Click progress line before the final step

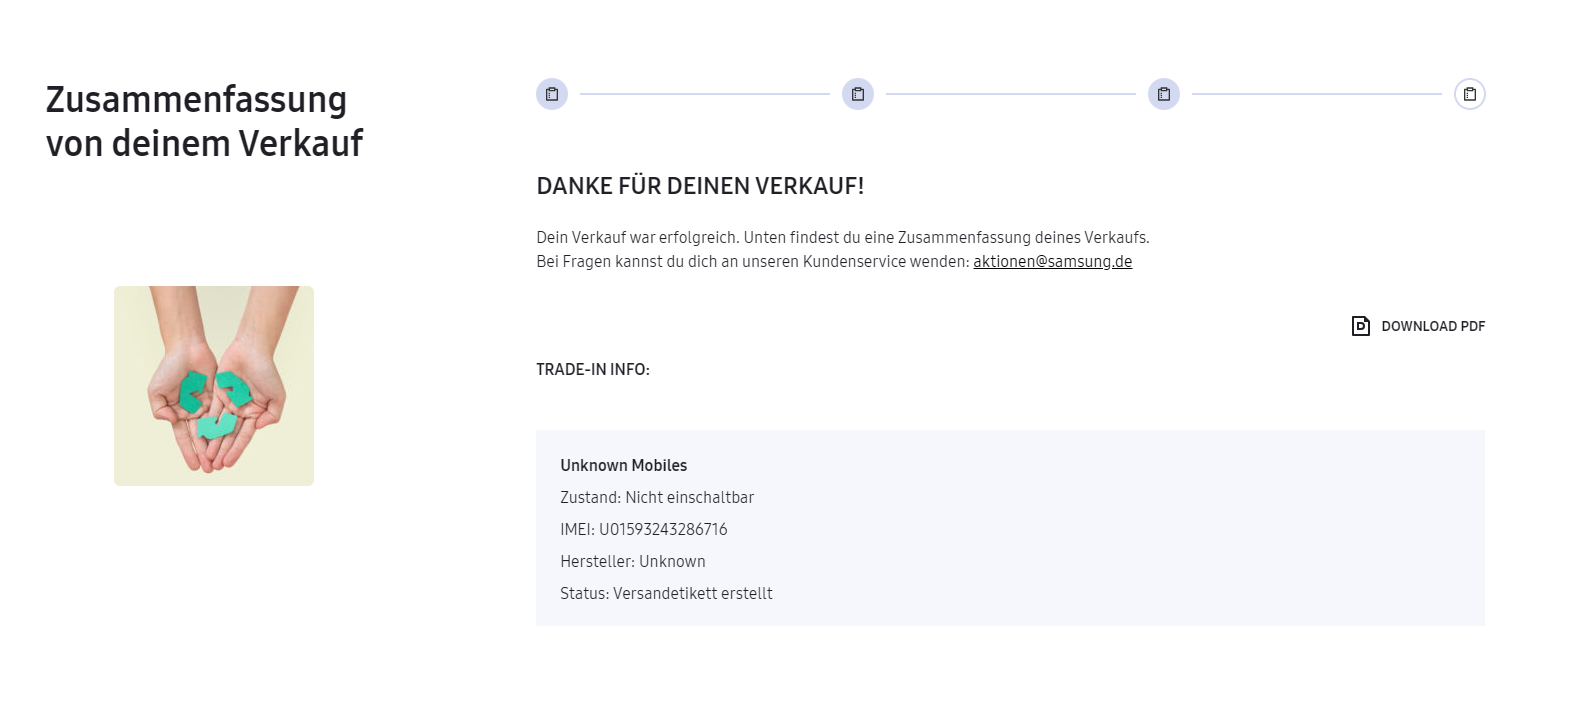[x=1317, y=94]
